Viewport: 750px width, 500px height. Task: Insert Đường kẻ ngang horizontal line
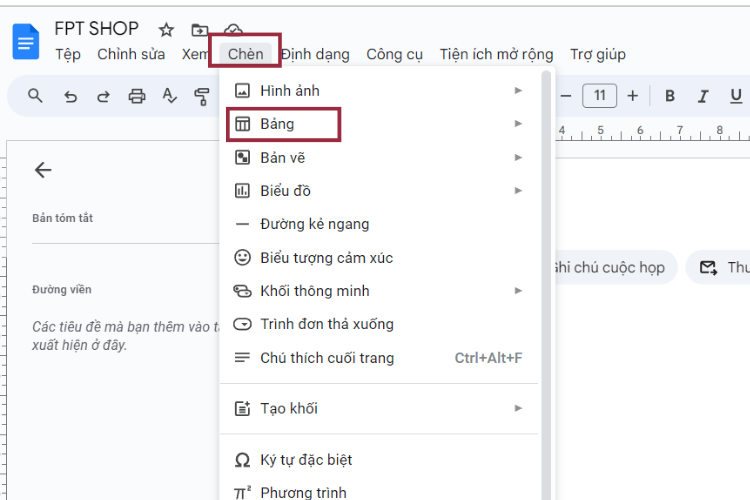tap(379, 224)
